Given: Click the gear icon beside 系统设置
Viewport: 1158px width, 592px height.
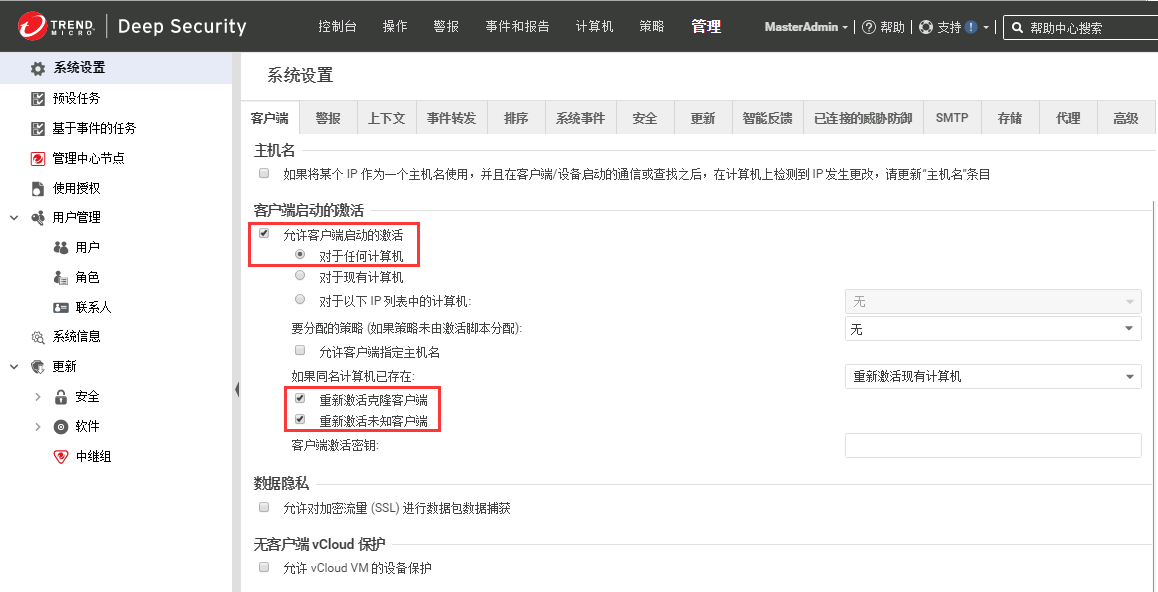Looking at the screenshot, I should click(38, 69).
